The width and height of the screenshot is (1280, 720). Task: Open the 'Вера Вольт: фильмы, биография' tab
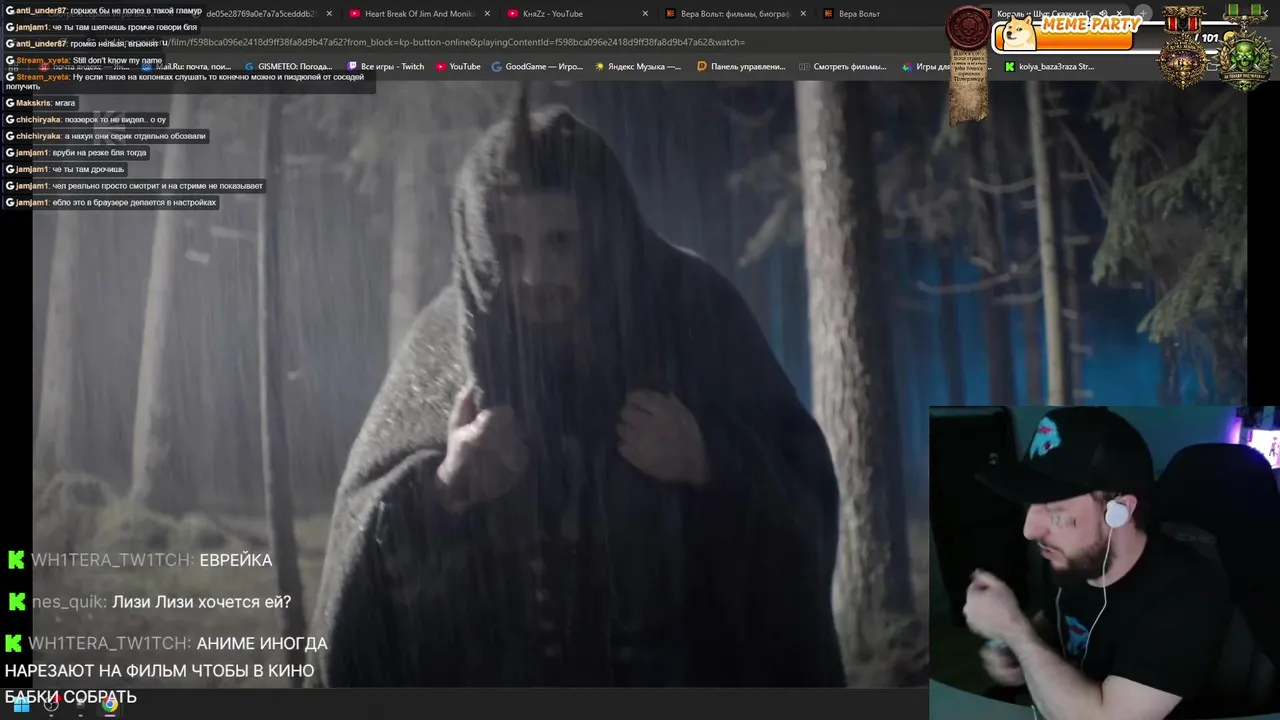734,14
